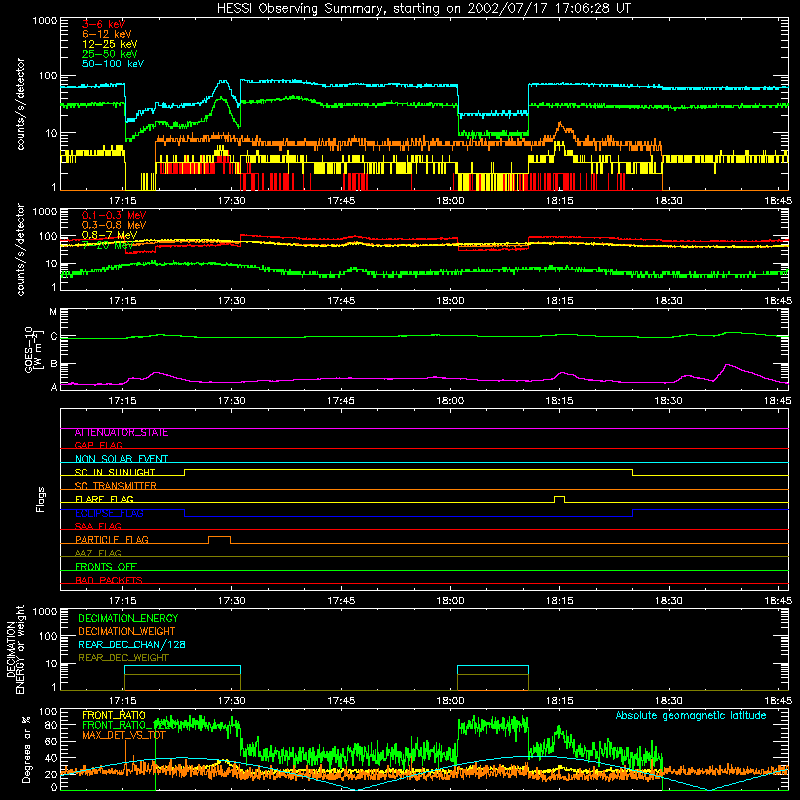Click the 18:00 tick label under the top keV panel
800x800 pixels.
pyautogui.click(x=450, y=201)
